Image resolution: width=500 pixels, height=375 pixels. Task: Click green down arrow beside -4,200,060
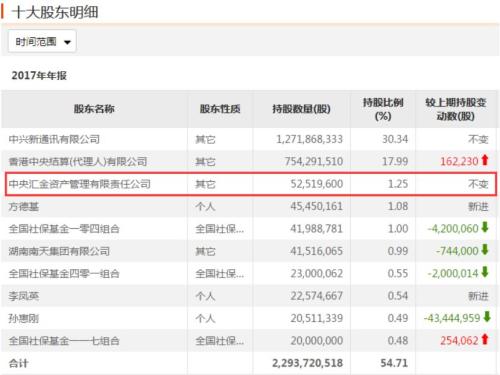[485, 228]
